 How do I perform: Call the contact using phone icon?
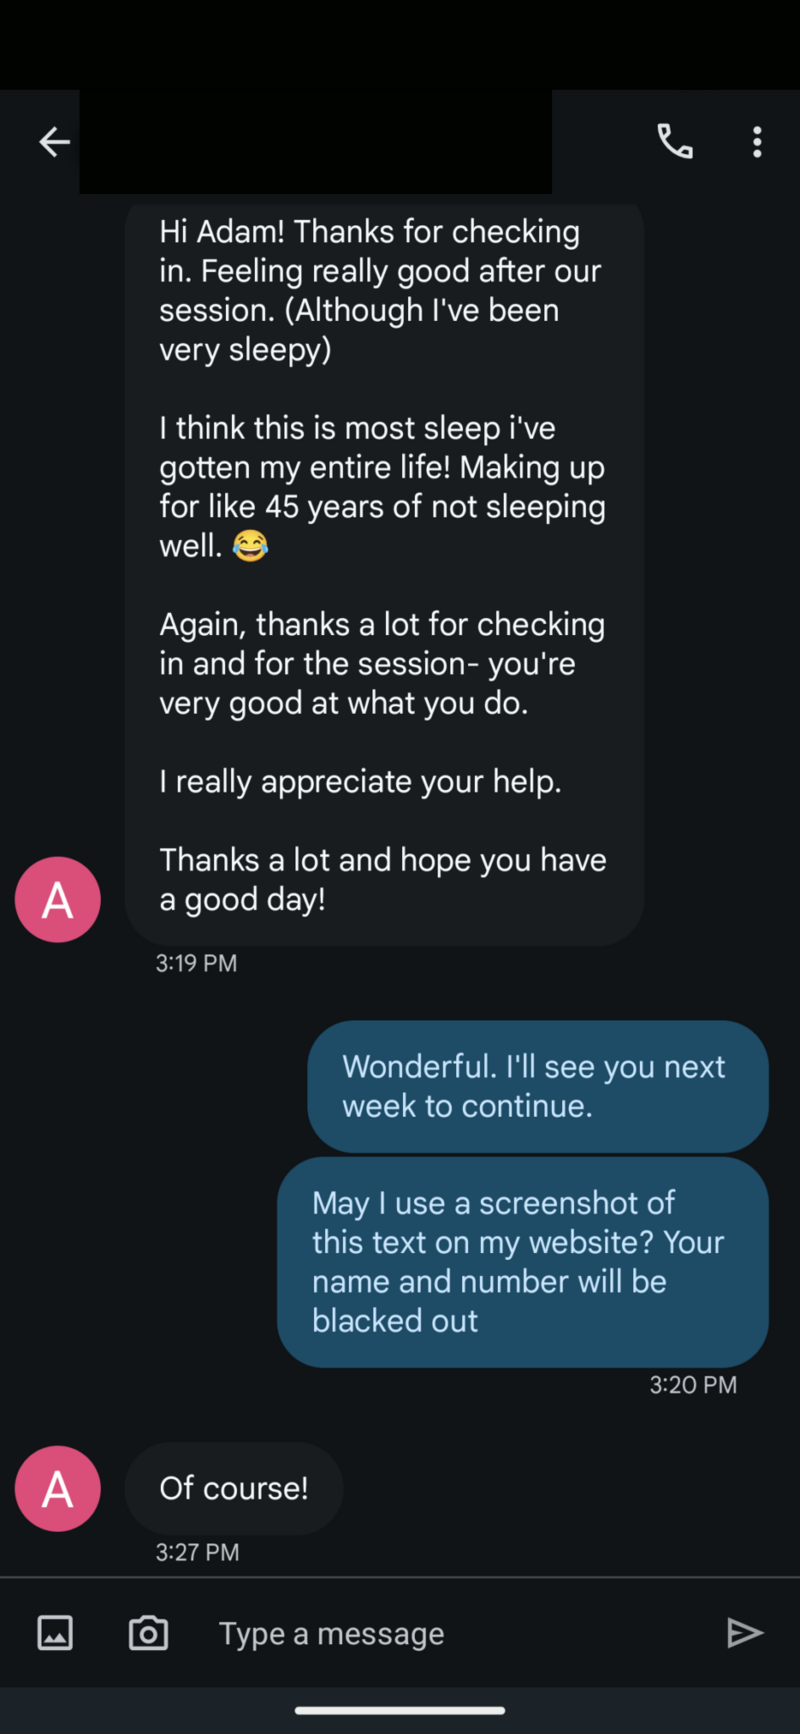(x=675, y=142)
